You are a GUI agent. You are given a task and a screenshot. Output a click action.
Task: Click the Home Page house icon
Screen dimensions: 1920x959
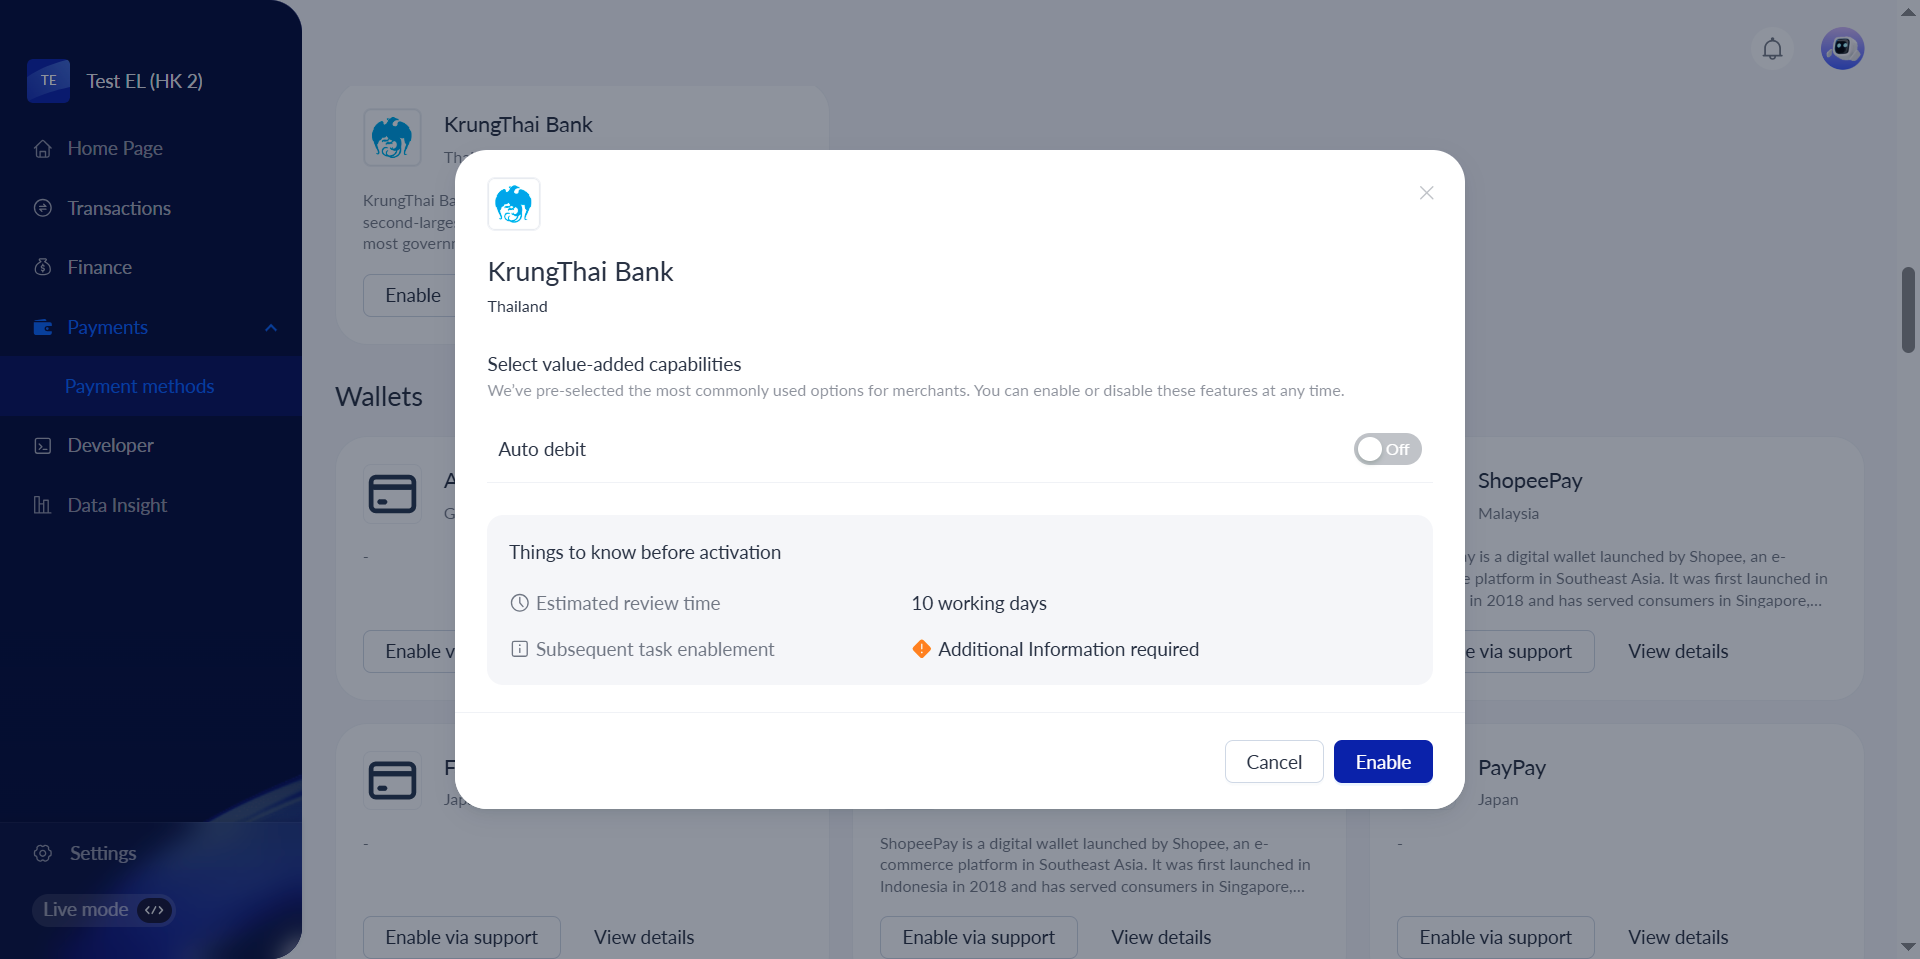coord(43,149)
